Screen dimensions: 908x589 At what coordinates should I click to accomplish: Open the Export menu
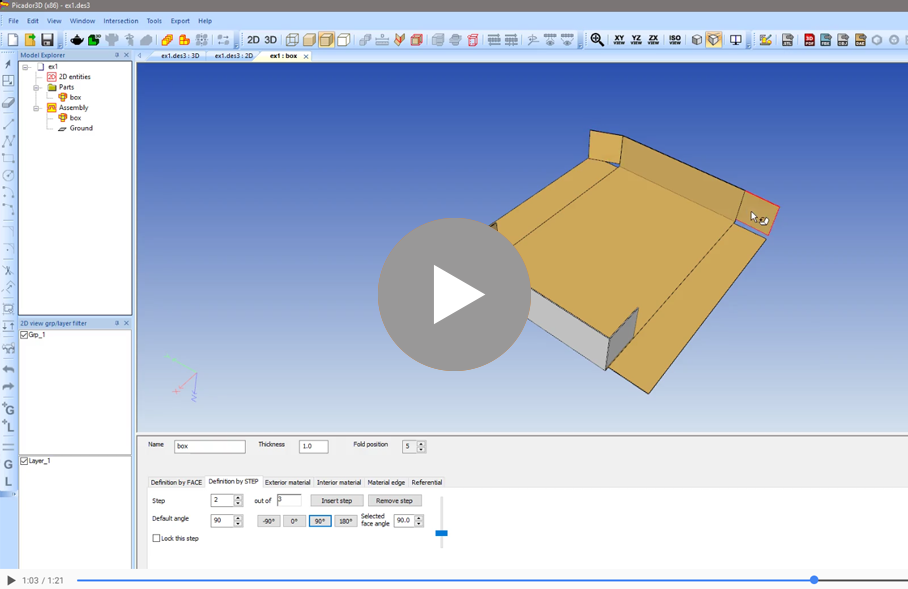click(180, 21)
